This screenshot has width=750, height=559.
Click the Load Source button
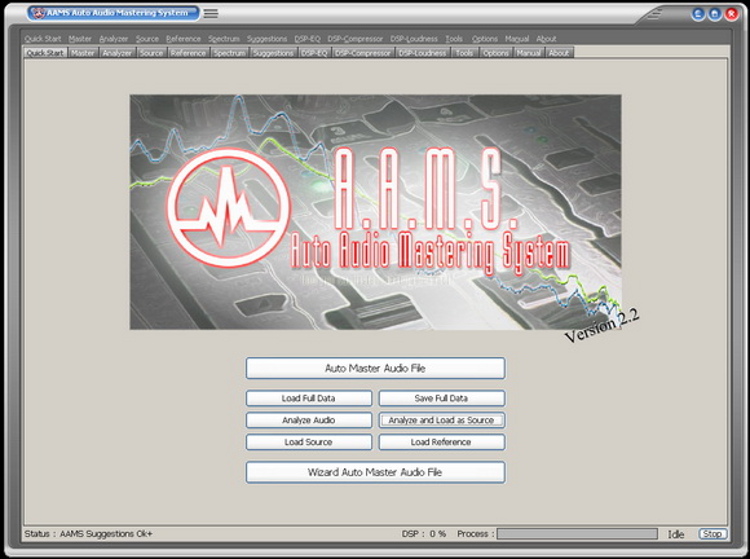309,442
